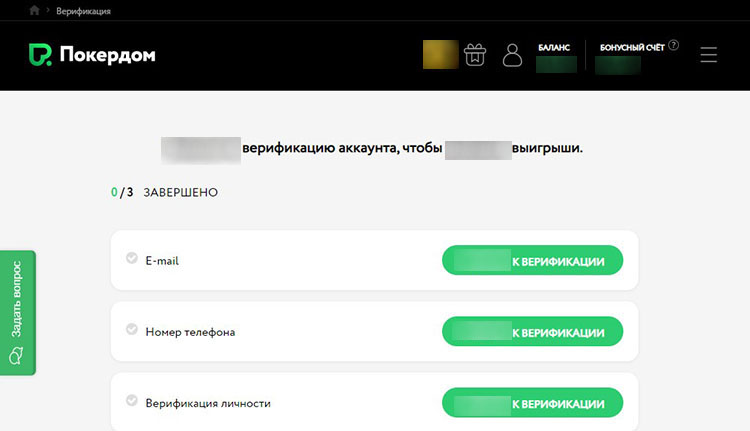This screenshot has width=750, height=431.
Task: Click the Номер телефона status check icon
Action: tap(132, 329)
